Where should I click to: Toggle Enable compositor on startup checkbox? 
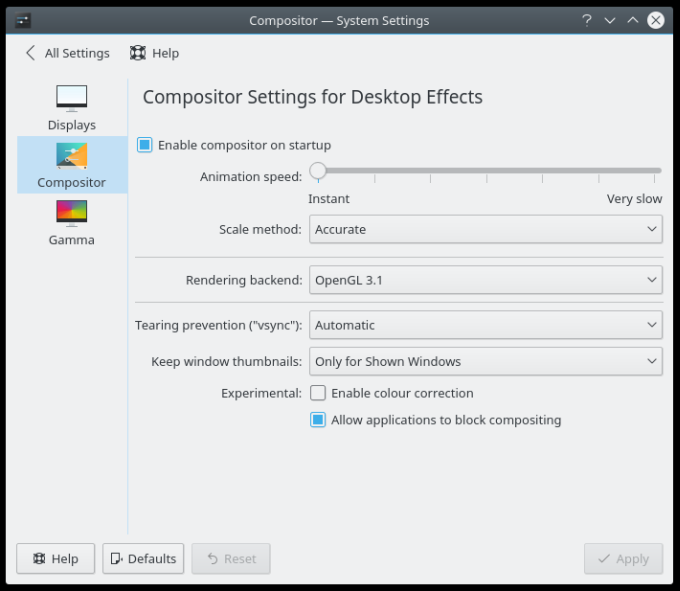144,145
